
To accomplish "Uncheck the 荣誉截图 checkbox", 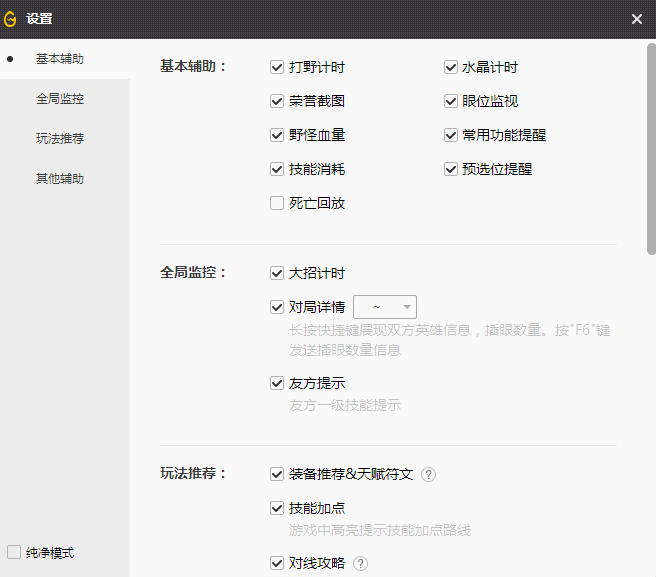I will click(x=277, y=102).
